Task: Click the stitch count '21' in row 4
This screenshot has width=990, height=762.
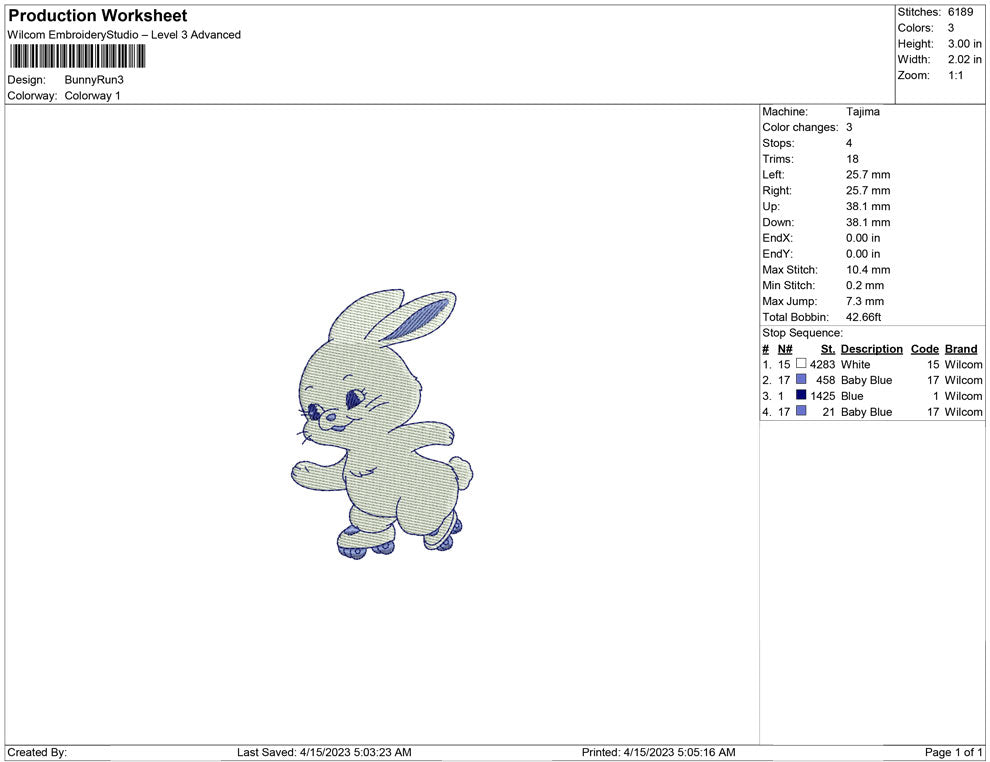Action: point(828,412)
